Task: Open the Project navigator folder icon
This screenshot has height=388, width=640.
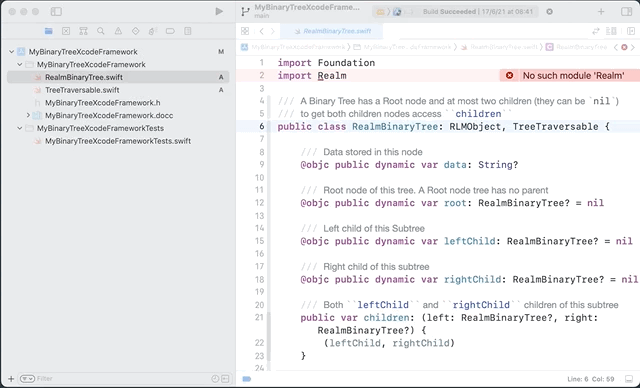Action: point(49,31)
